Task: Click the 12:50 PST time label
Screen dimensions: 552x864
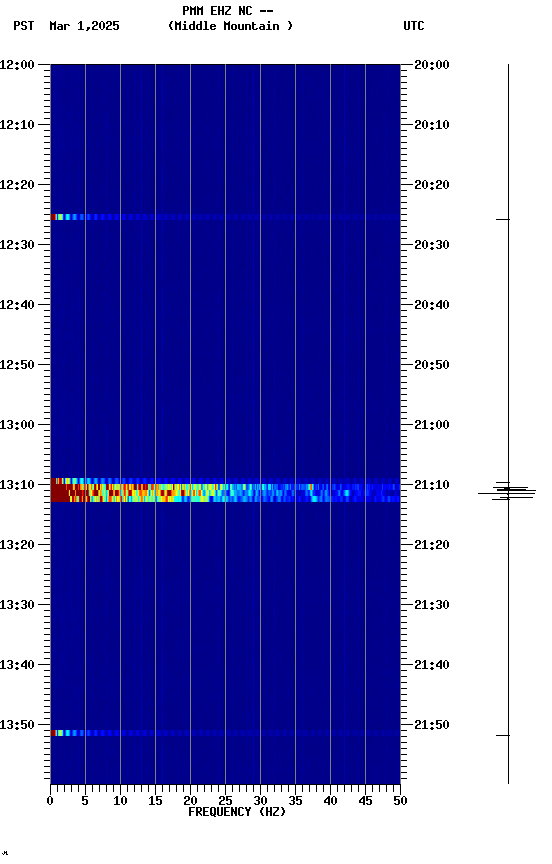Action: (x=17, y=365)
